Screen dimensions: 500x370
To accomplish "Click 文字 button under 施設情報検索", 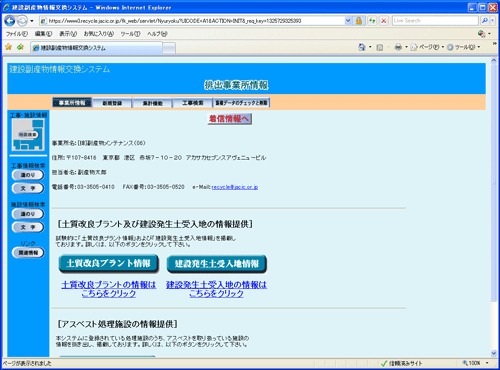I will [x=28, y=227].
